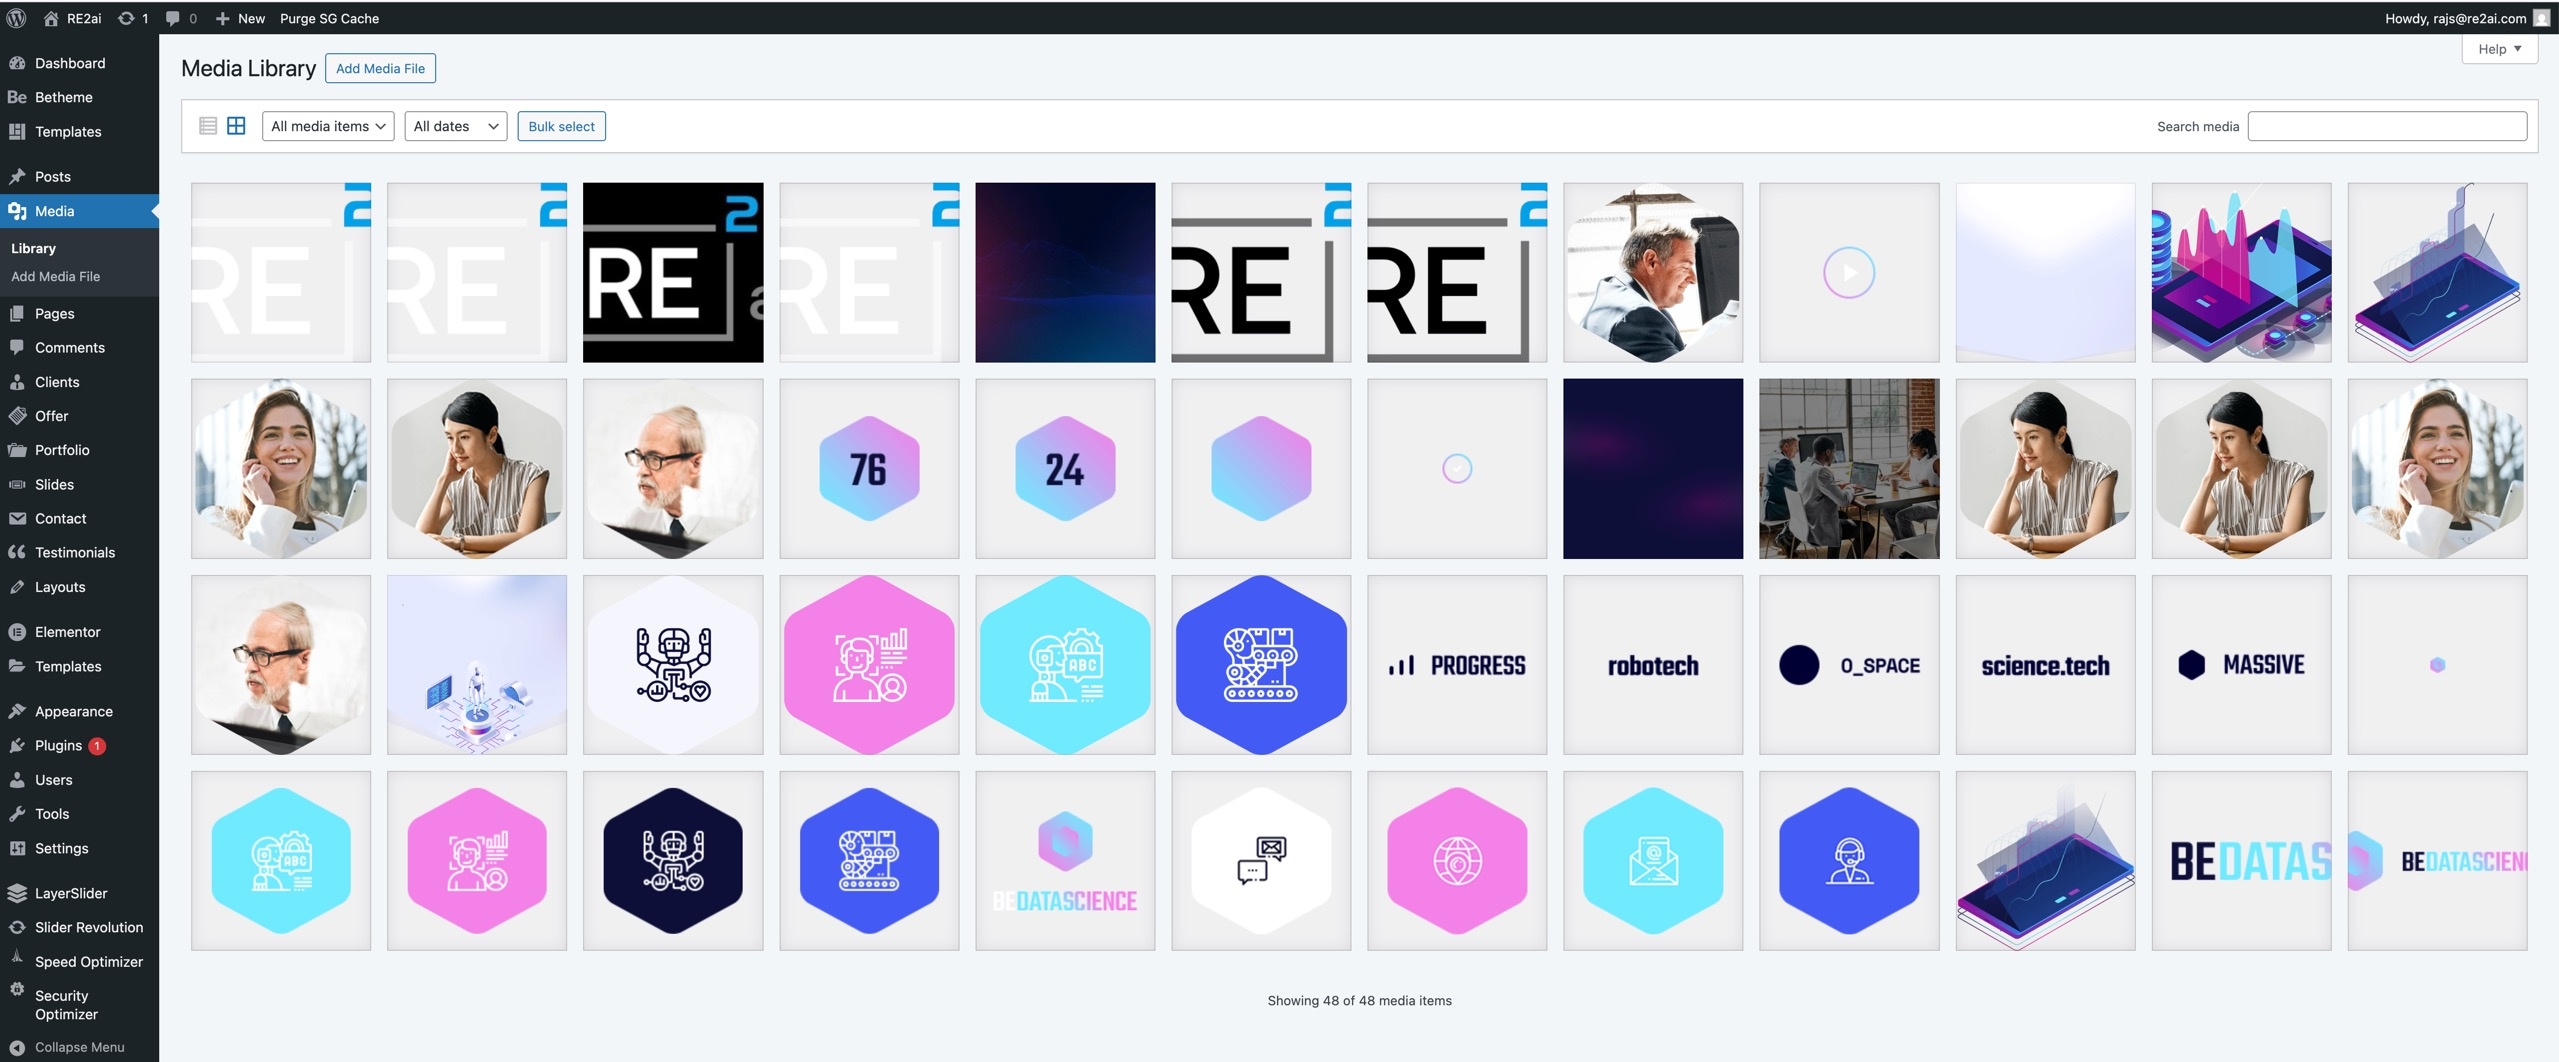Viewport: 2559px width, 1062px height.
Task: Switch to grid view
Action: click(236, 126)
